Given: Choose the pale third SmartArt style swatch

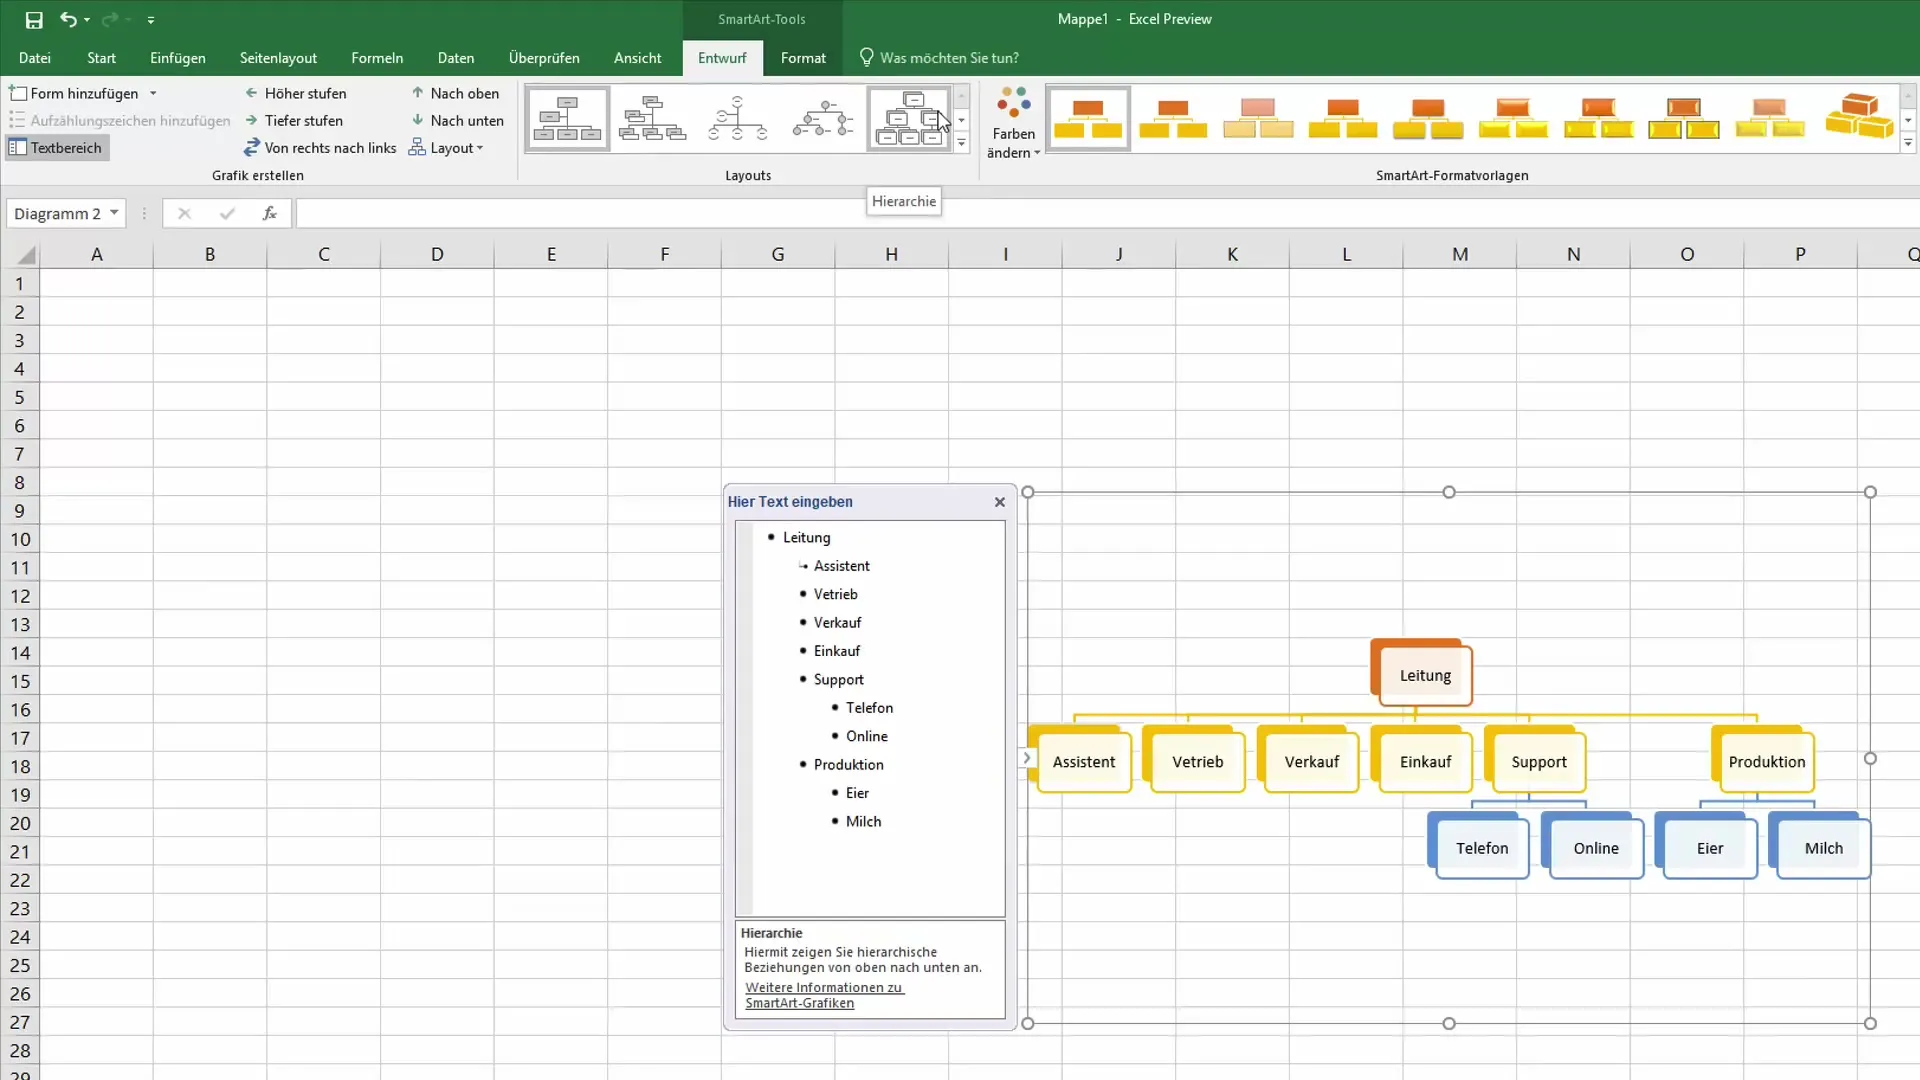Looking at the screenshot, I should click(x=1258, y=119).
